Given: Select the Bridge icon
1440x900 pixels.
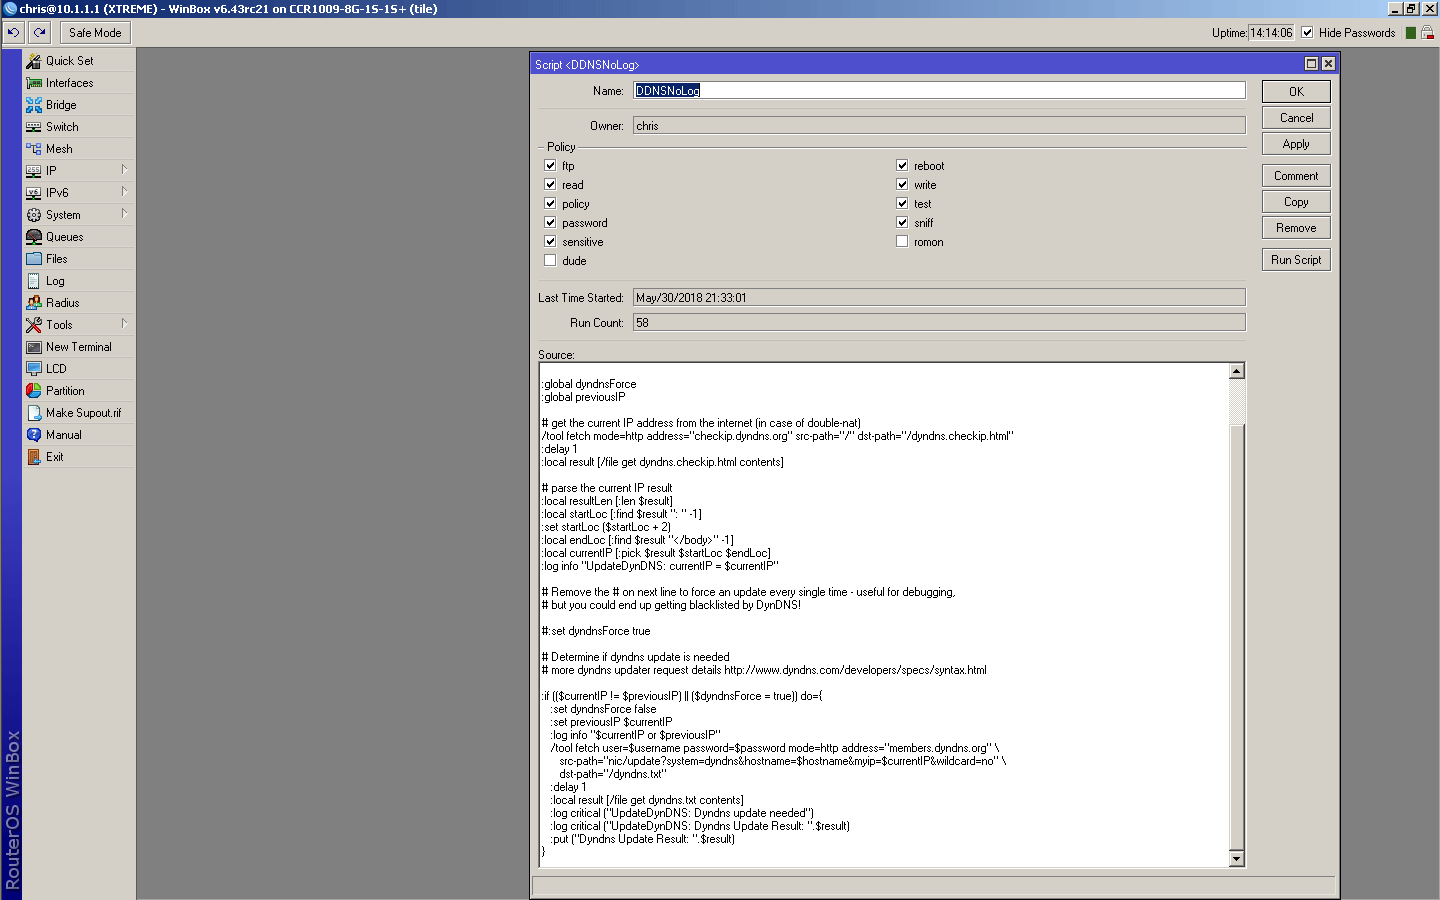Looking at the screenshot, I should point(34,105).
